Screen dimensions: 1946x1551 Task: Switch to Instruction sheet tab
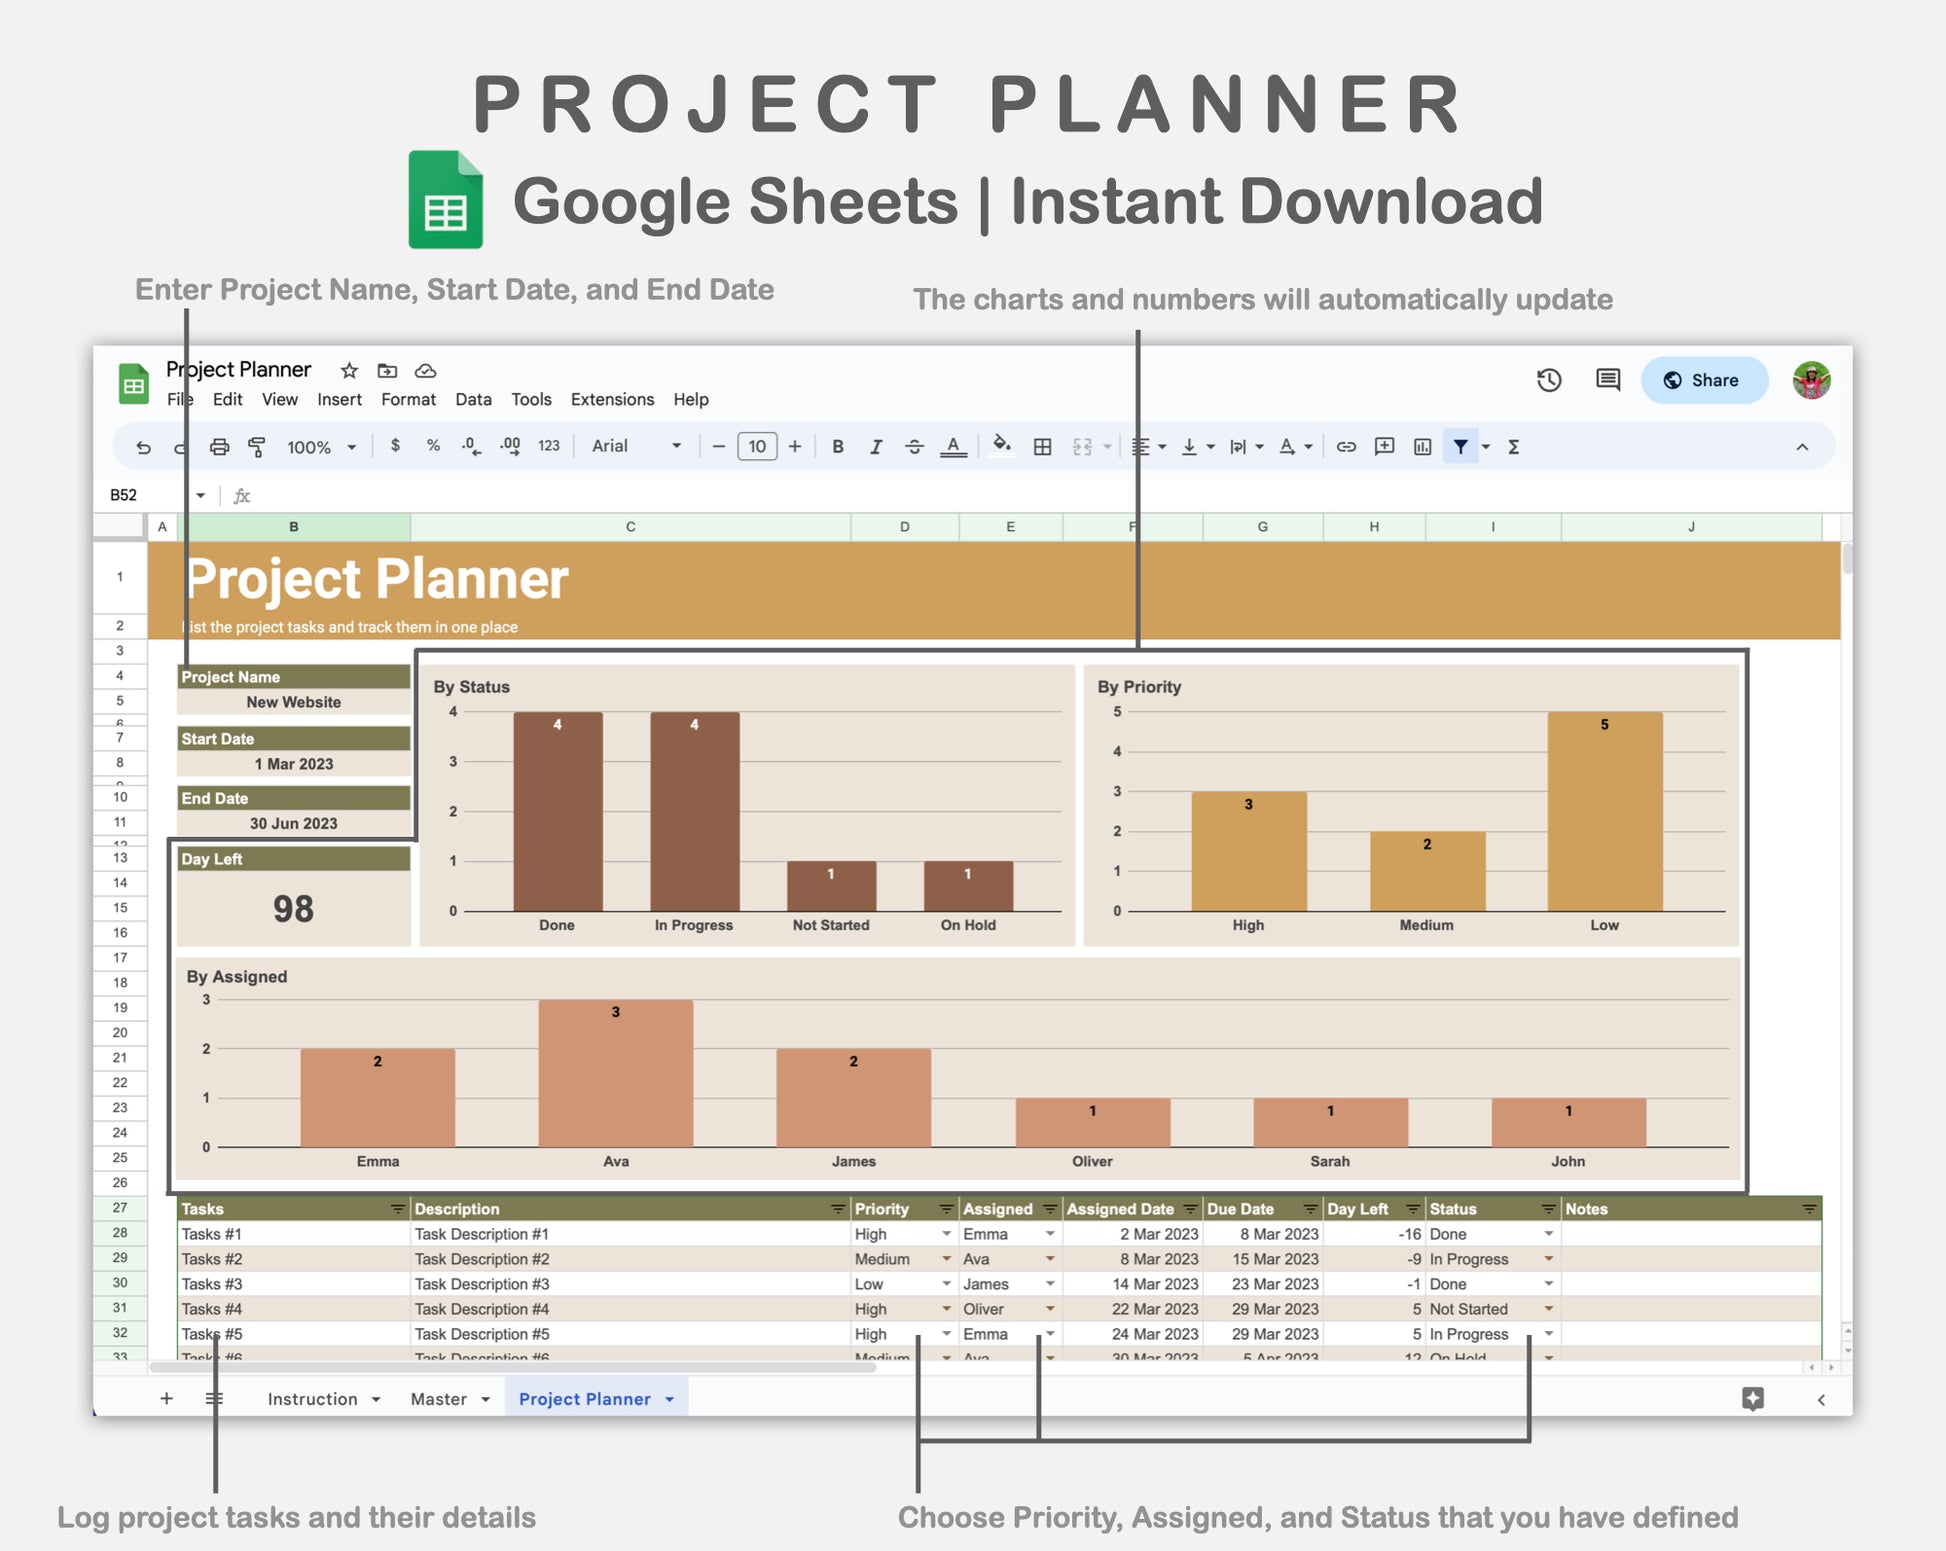point(312,1399)
